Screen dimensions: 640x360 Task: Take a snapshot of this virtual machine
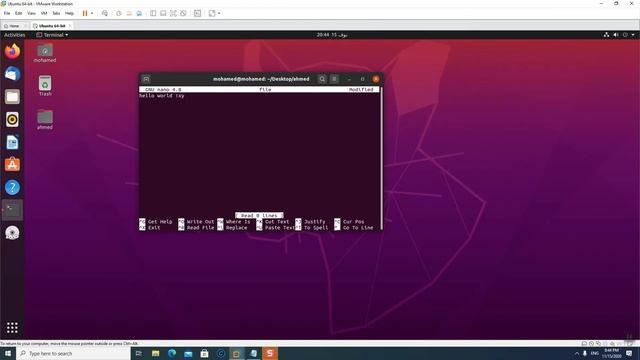coord(119,13)
